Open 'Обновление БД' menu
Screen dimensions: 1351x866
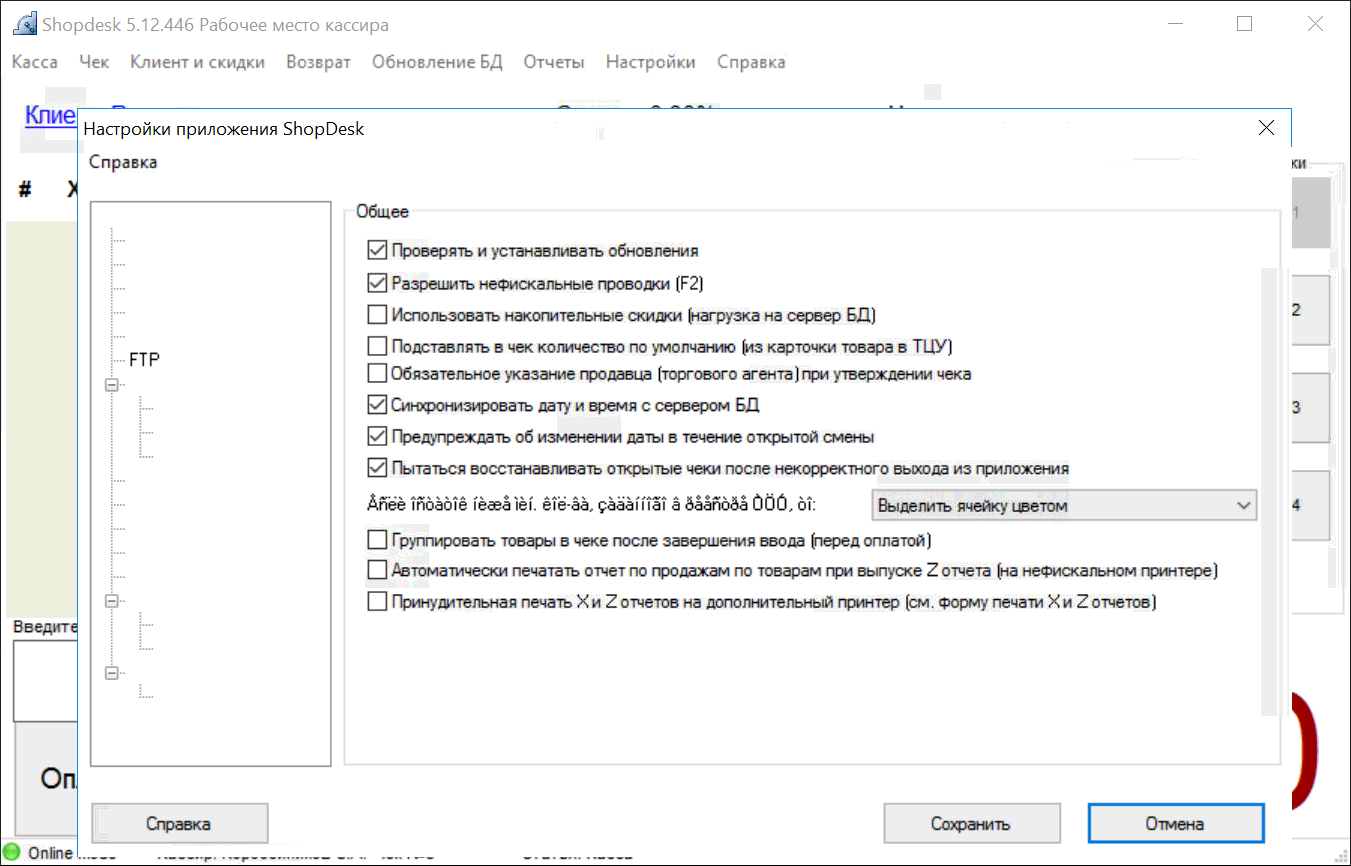437,62
